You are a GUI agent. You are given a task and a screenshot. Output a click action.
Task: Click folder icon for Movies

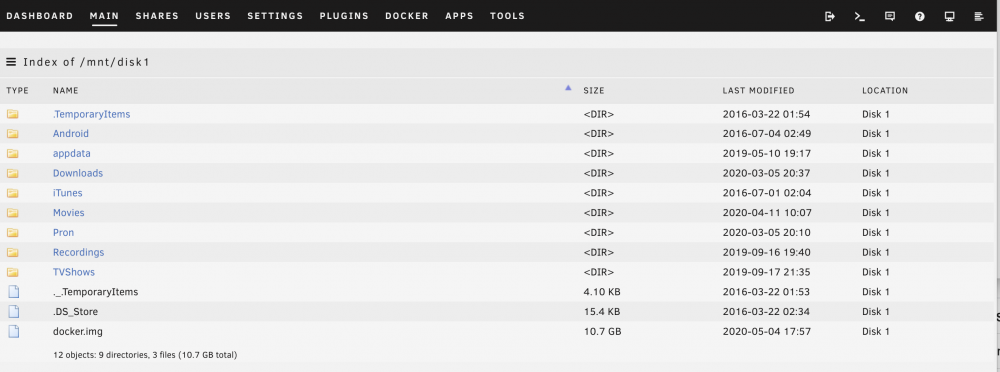(13, 213)
